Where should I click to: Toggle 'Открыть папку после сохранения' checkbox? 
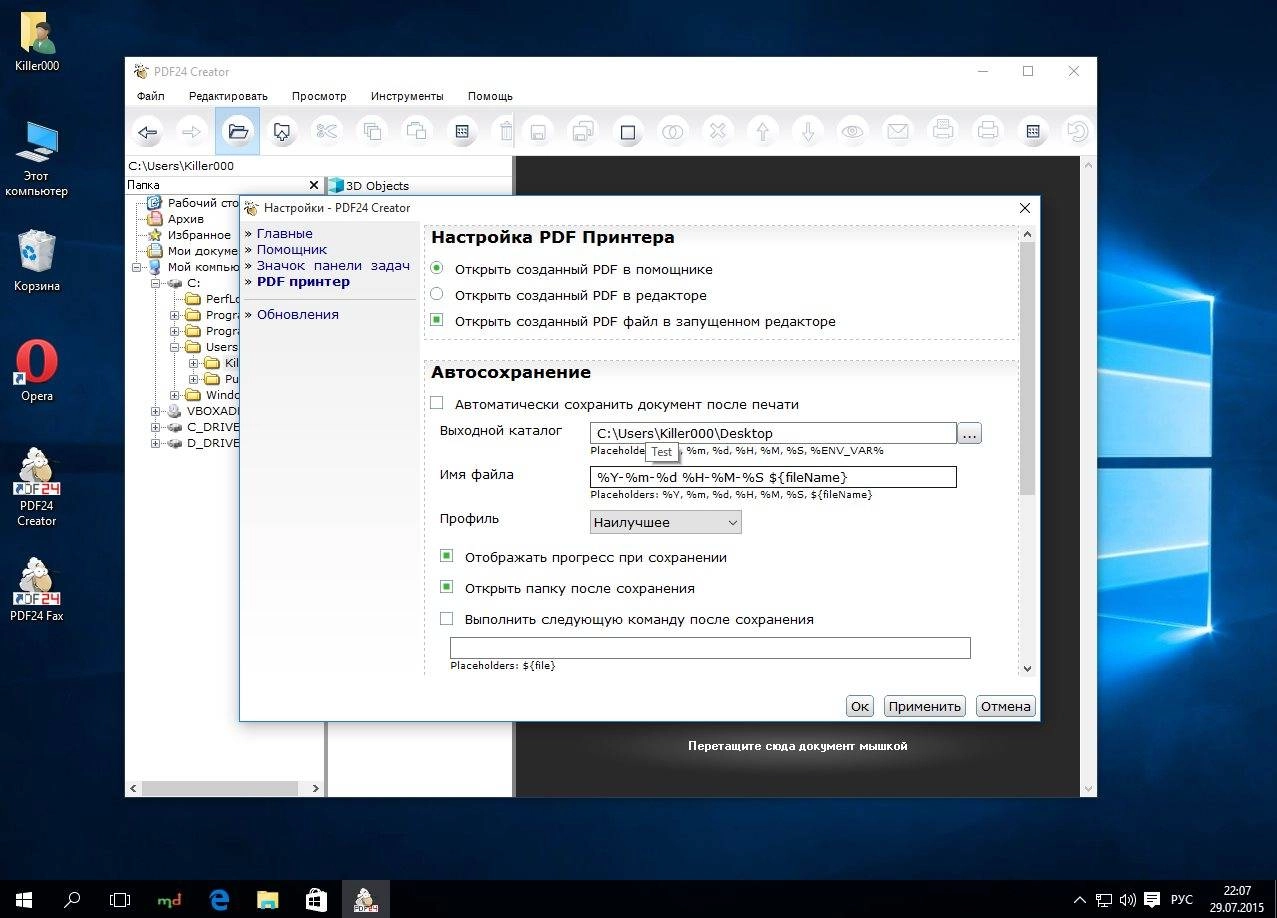coord(446,588)
